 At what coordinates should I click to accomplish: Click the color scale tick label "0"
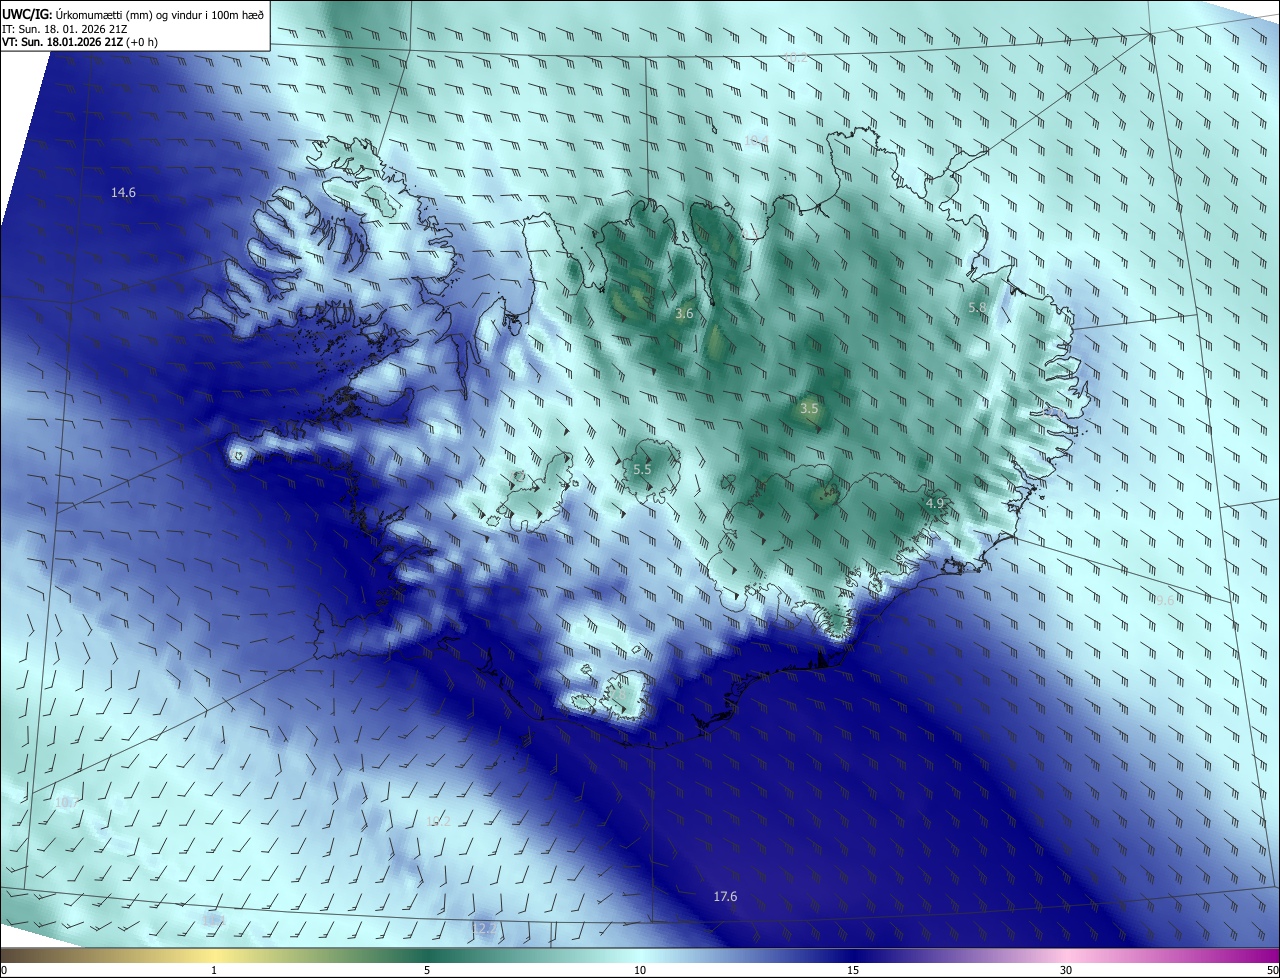click(x=4, y=970)
